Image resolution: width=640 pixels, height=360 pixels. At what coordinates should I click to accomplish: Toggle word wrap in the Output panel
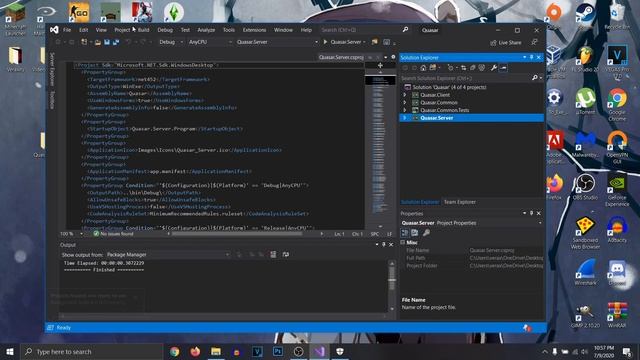coord(286,255)
